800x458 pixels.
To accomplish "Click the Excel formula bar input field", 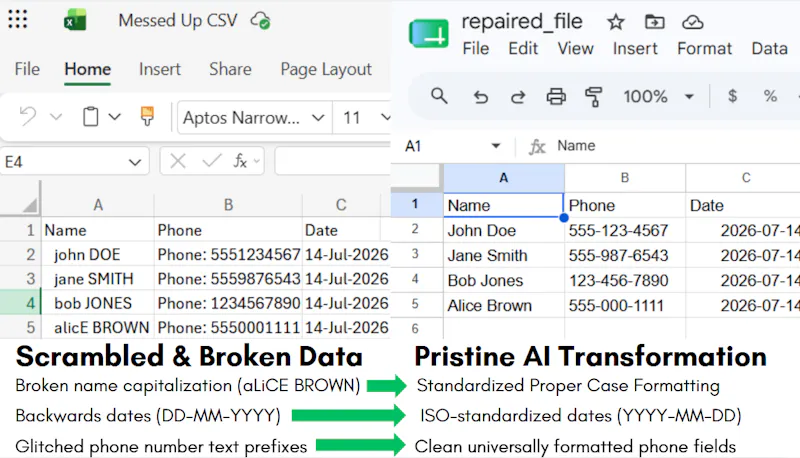I will [333, 162].
